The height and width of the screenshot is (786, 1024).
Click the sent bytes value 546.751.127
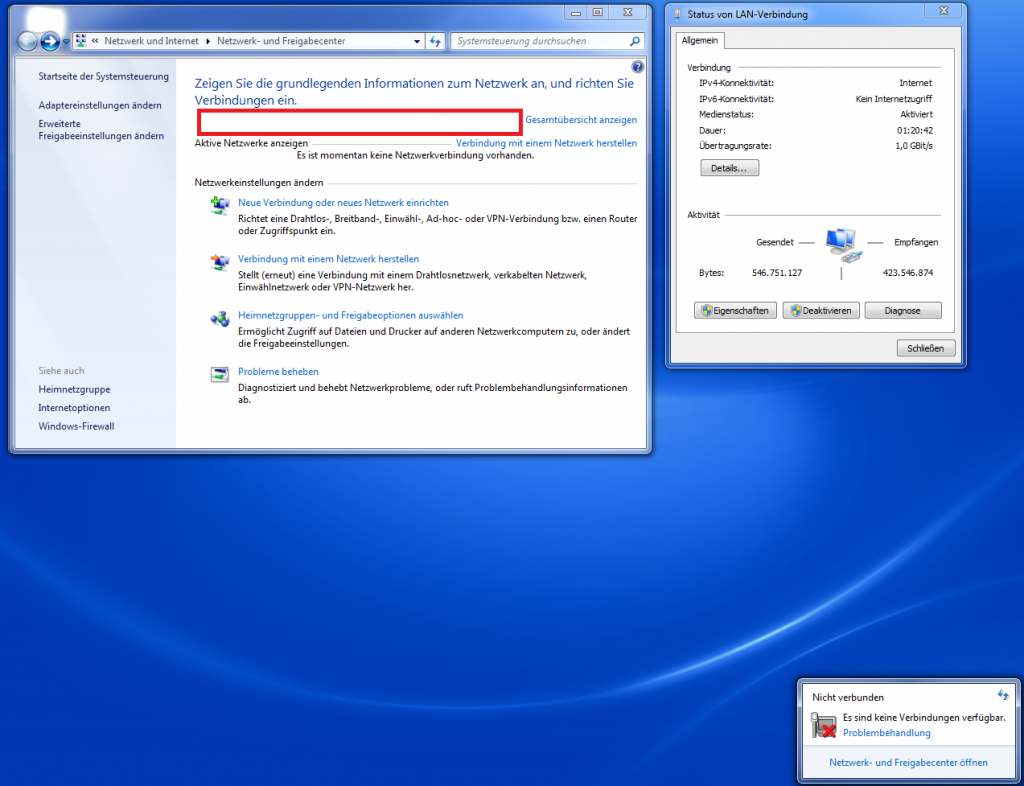pos(776,273)
